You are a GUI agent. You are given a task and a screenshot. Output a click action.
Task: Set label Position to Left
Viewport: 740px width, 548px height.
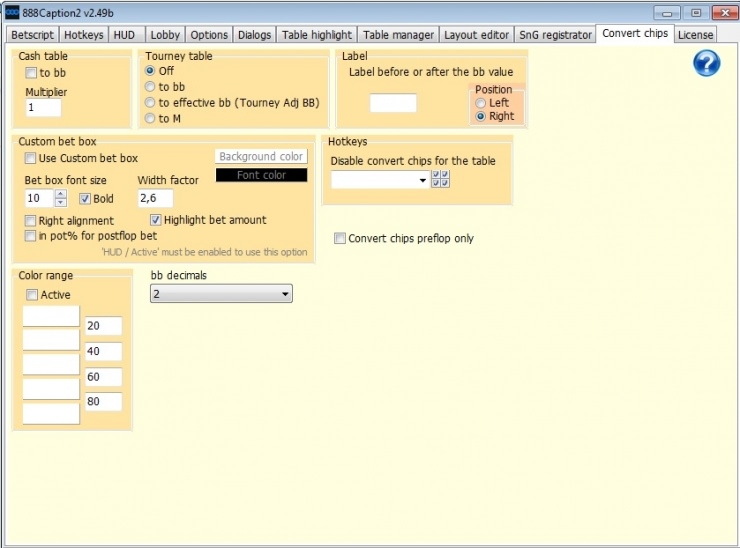click(480, 103)
